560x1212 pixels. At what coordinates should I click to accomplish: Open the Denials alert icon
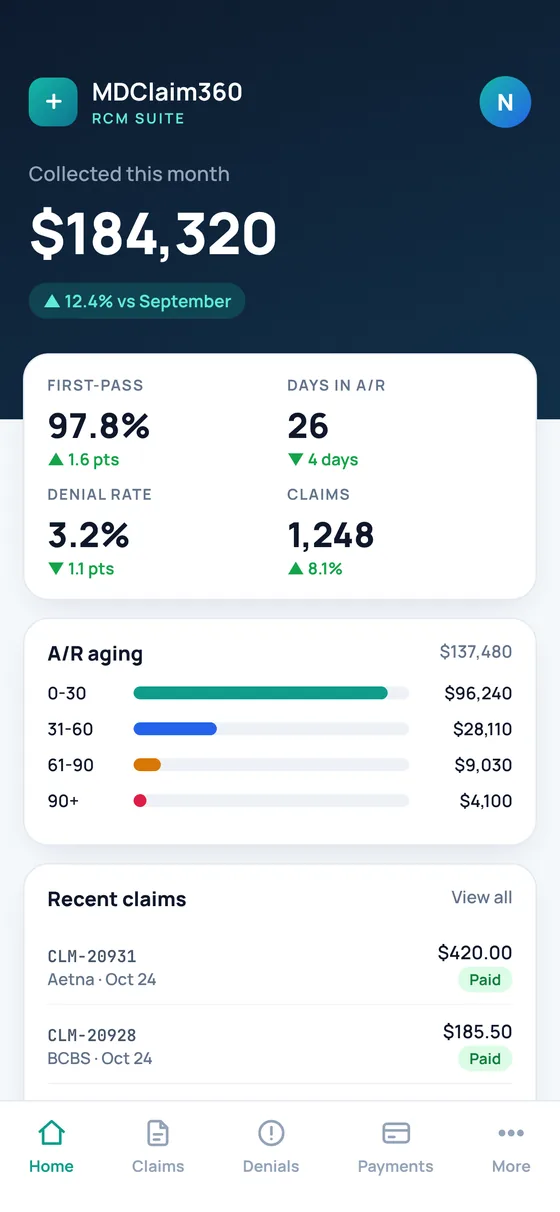coord(271,1133)
